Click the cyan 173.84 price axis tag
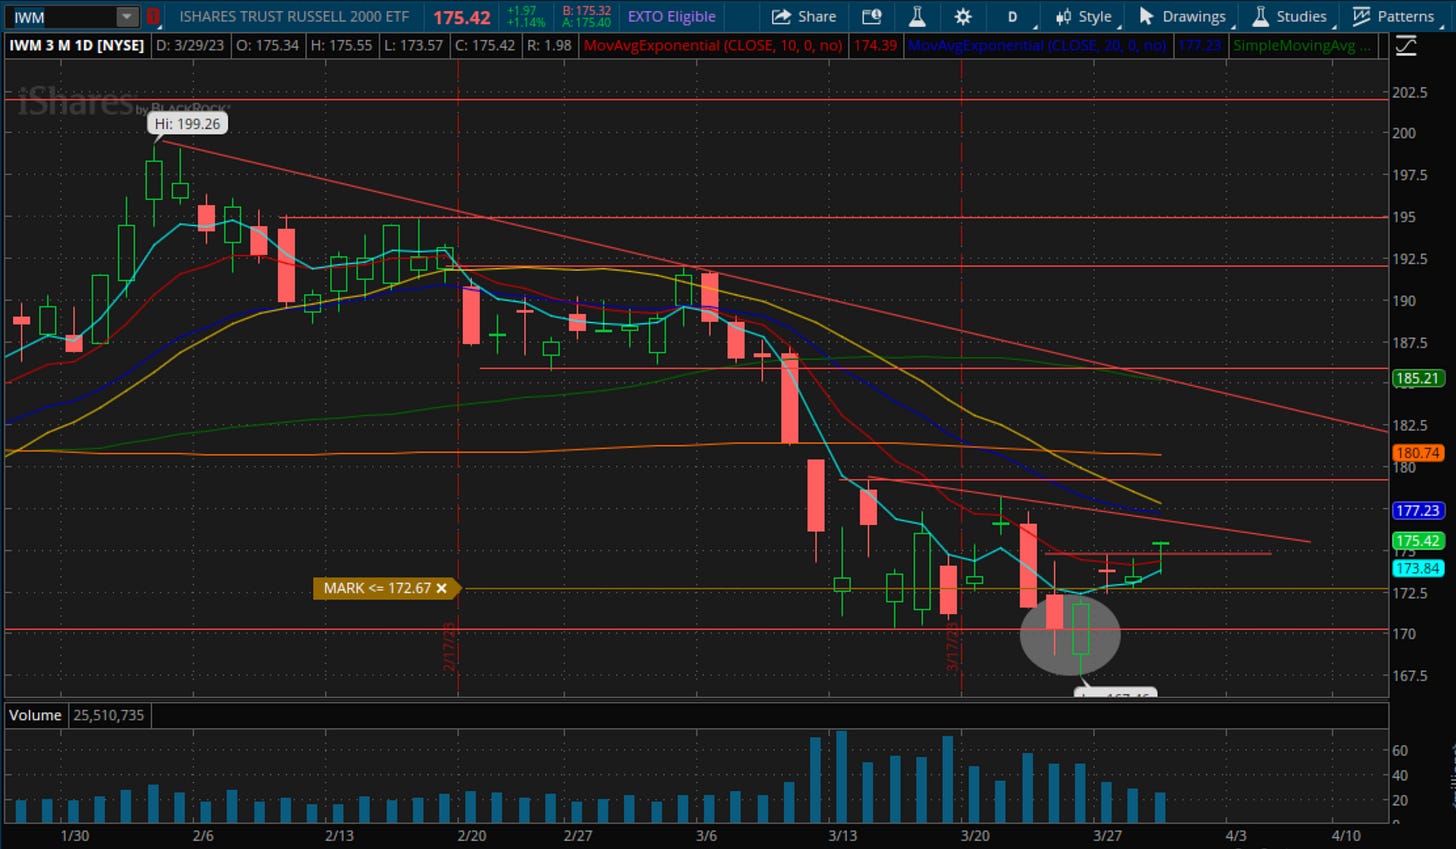This screenshot has width=1456, height=849. point(1417,568)
